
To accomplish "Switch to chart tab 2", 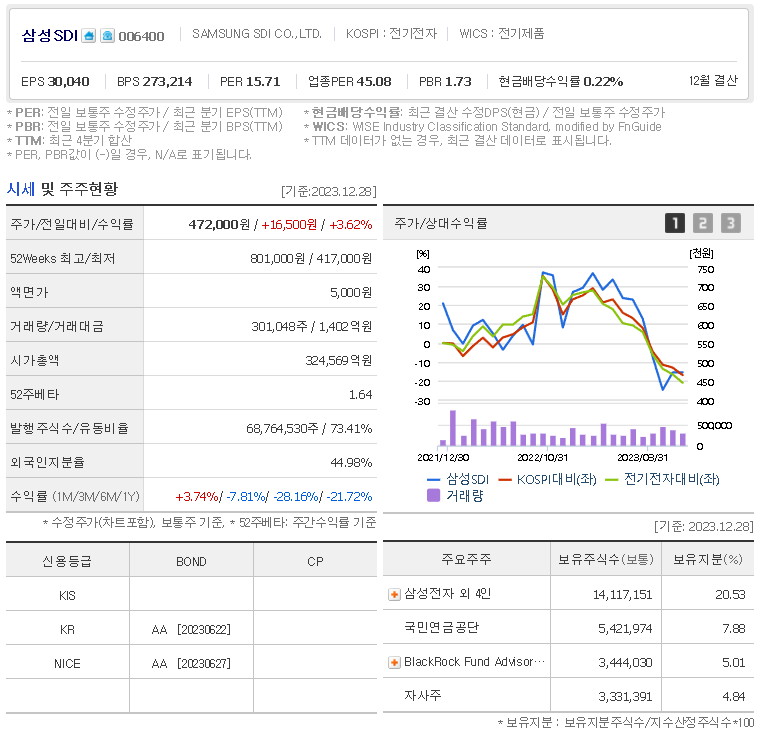I will pos(702,223).
